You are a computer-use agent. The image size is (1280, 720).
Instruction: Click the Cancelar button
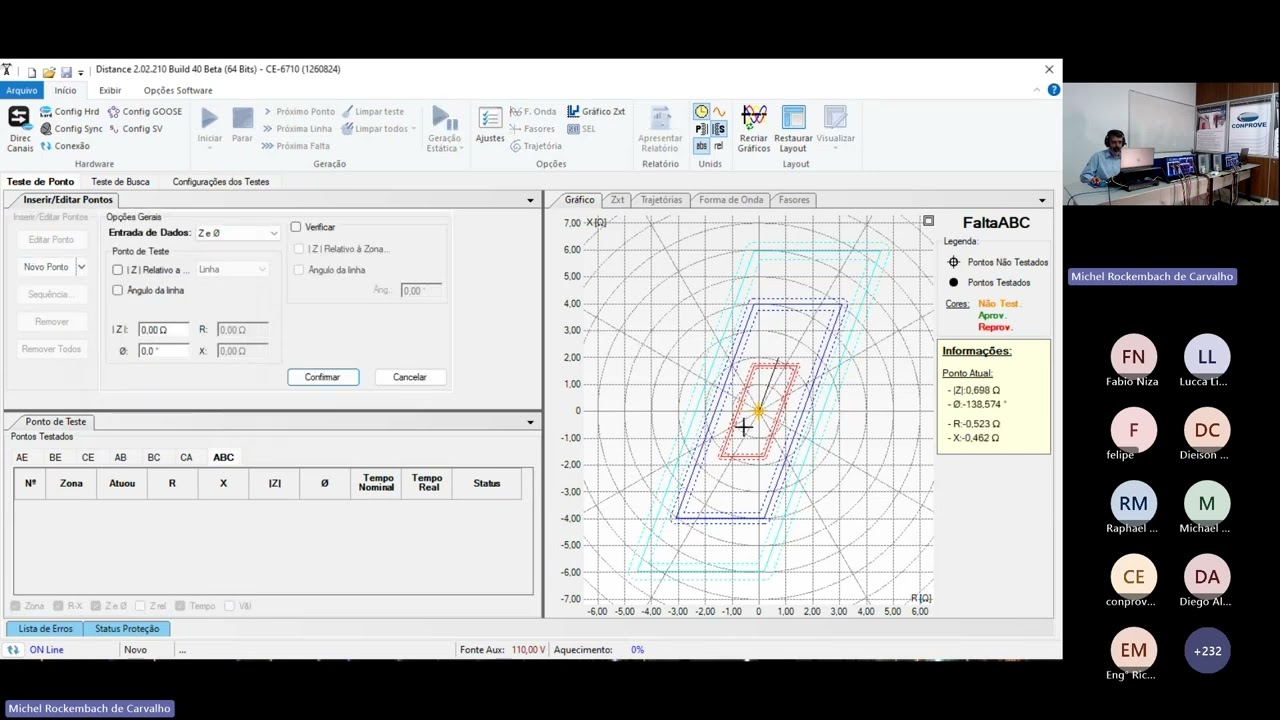[x=409, y=377]
